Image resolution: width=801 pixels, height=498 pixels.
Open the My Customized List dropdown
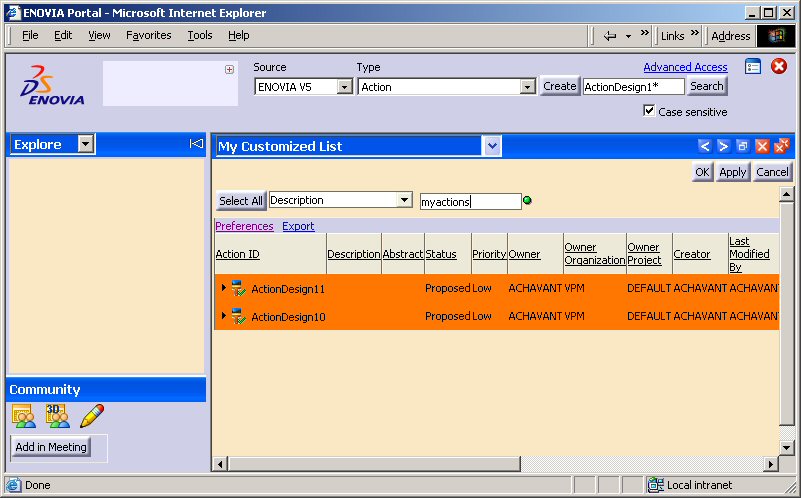(492, 146)
